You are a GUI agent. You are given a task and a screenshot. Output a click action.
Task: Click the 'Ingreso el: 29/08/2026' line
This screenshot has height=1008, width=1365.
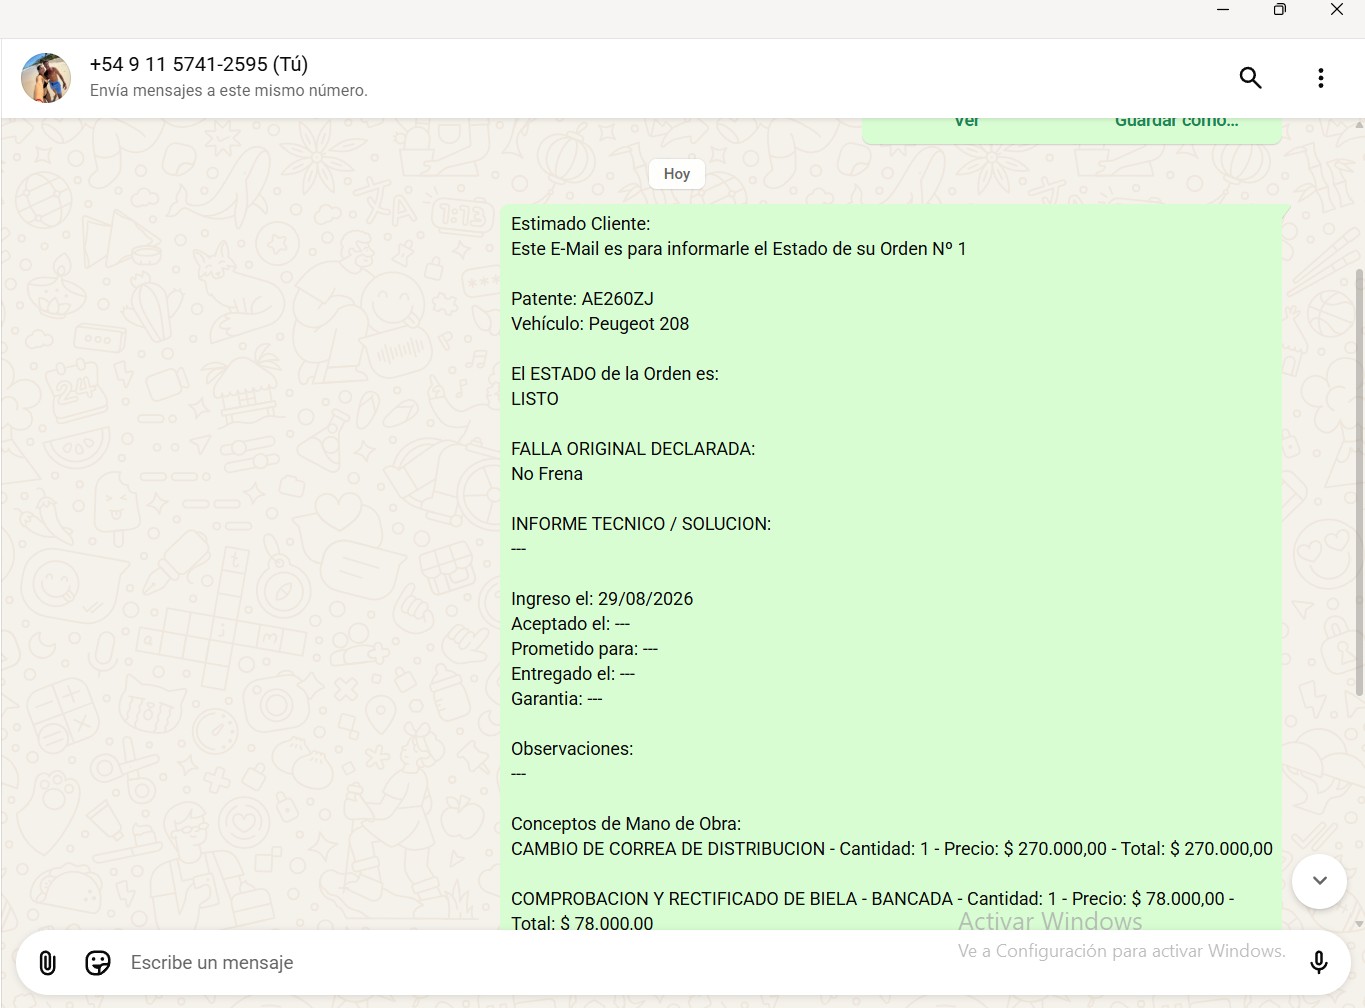602,599
